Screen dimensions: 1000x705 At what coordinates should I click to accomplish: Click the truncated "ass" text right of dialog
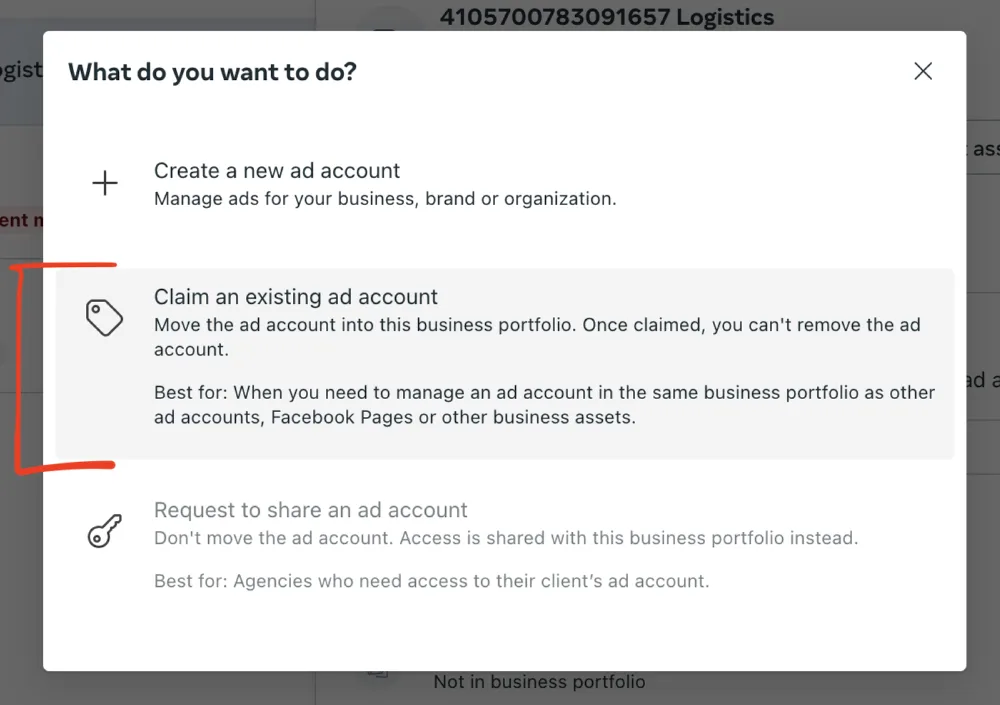tap(984, 149)
